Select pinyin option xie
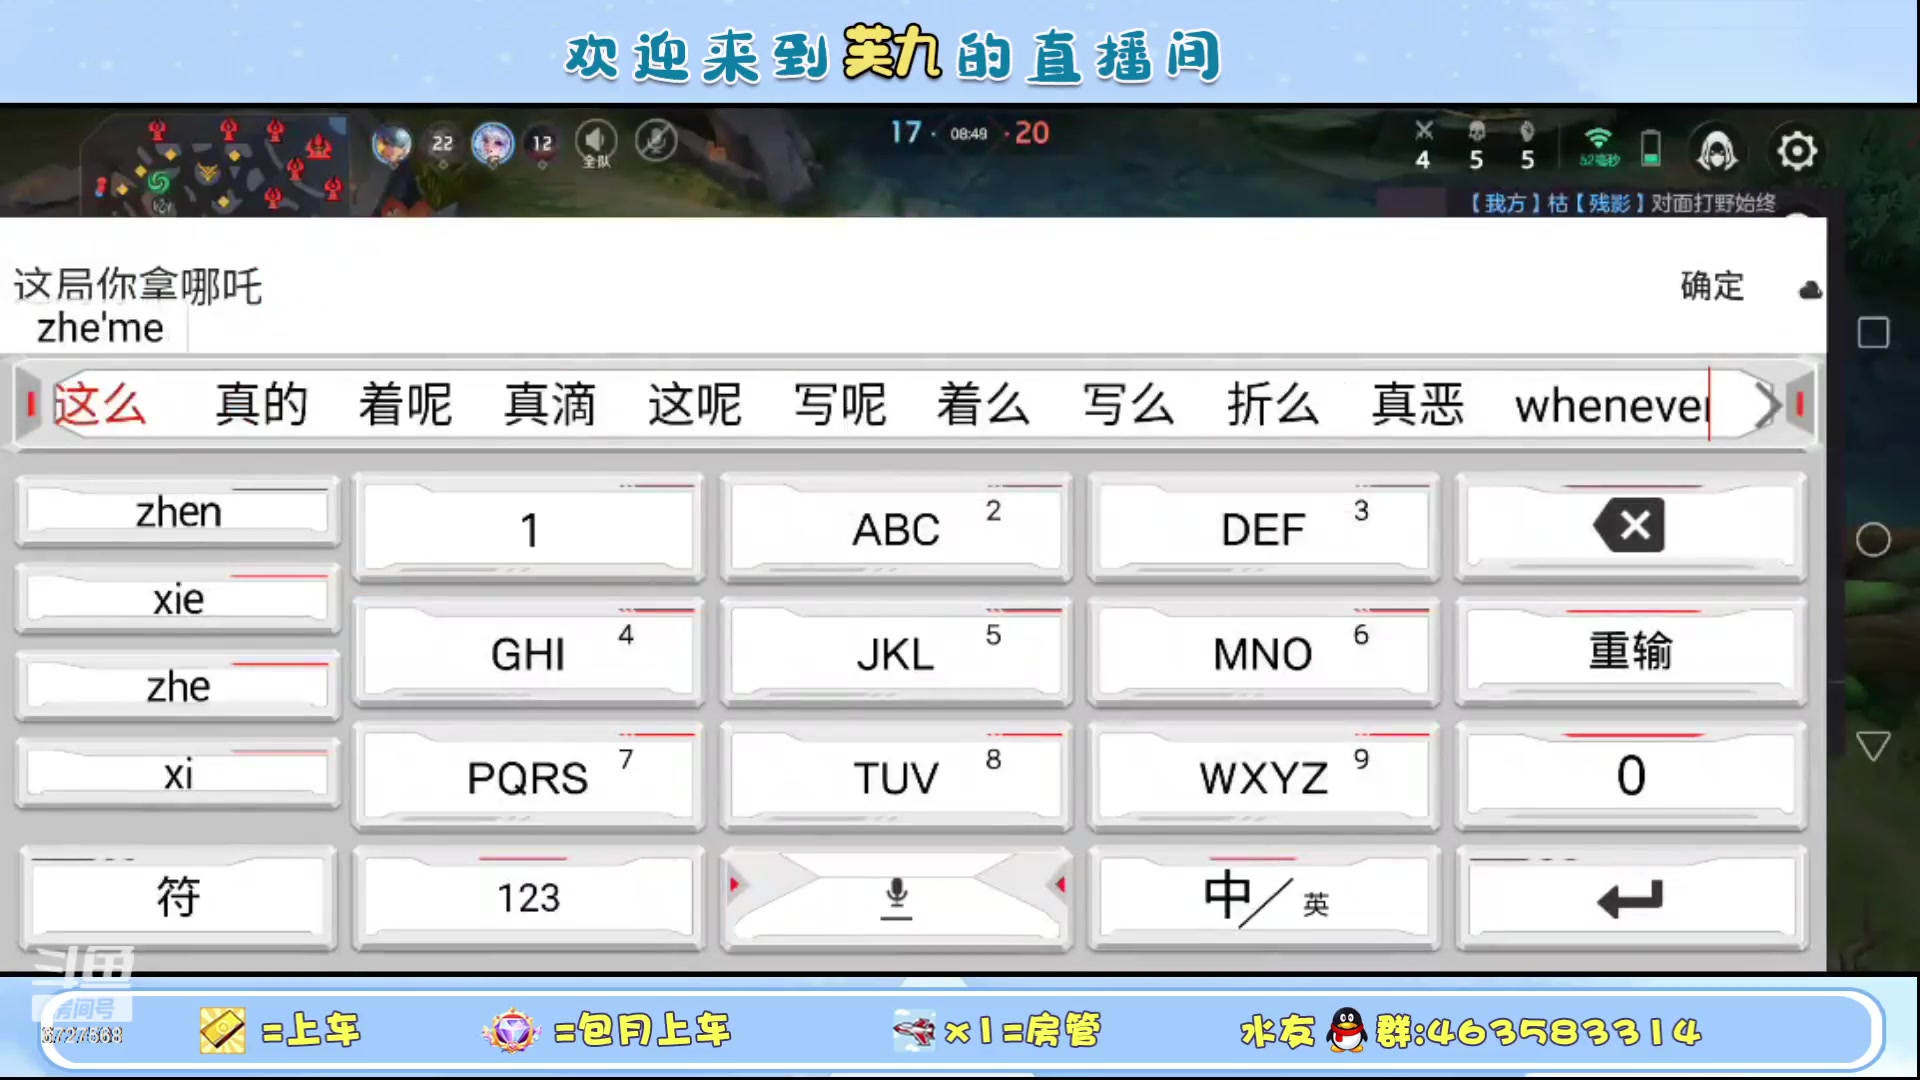 [178, 600]
